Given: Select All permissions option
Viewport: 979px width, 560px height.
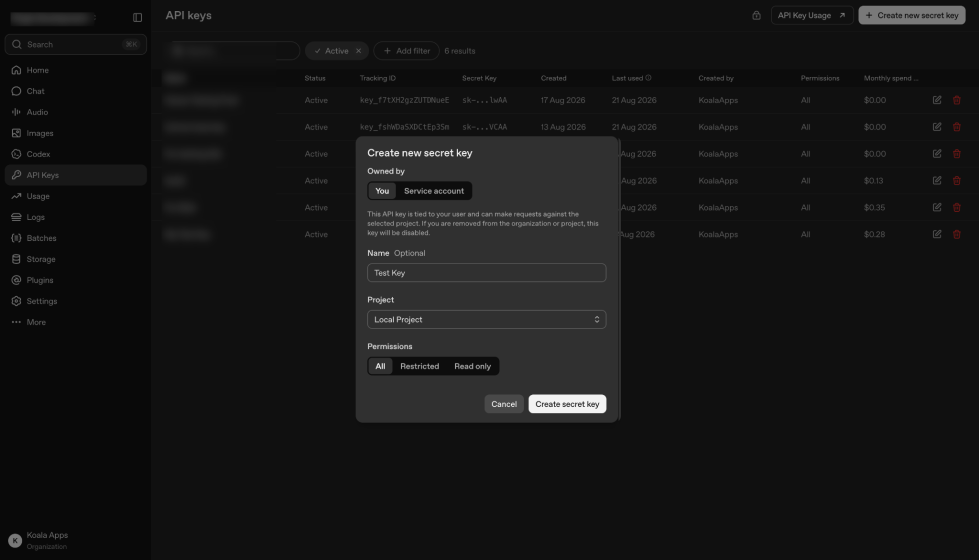Looking at the screenshot, I should tap(380, 366).
